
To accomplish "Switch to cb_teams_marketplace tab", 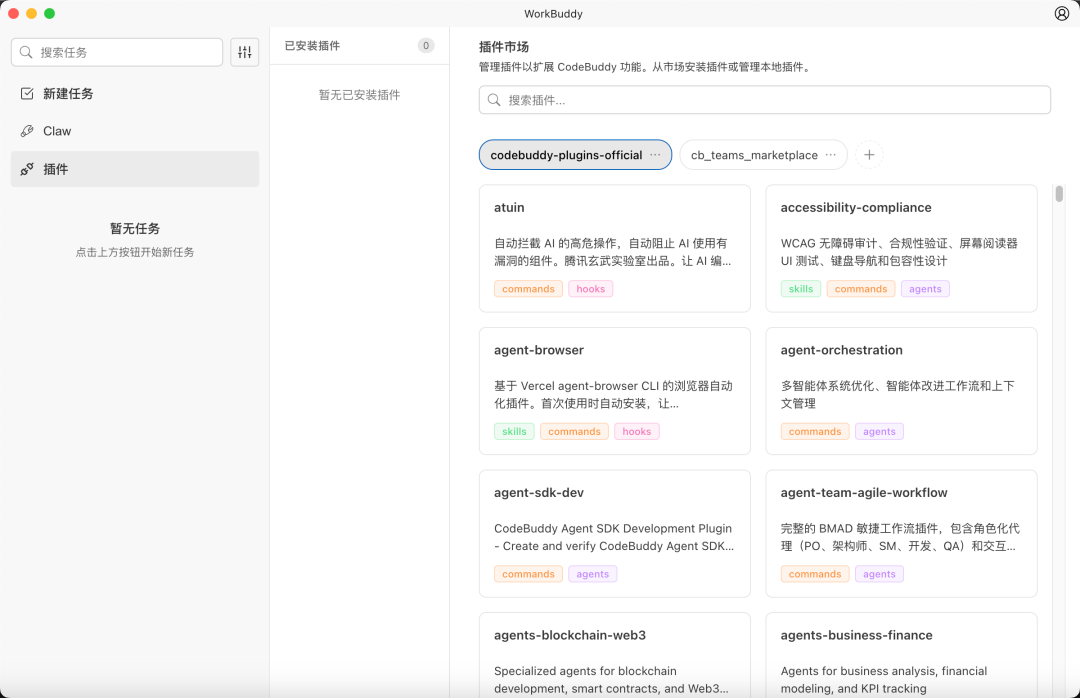I will coord(763,155).
